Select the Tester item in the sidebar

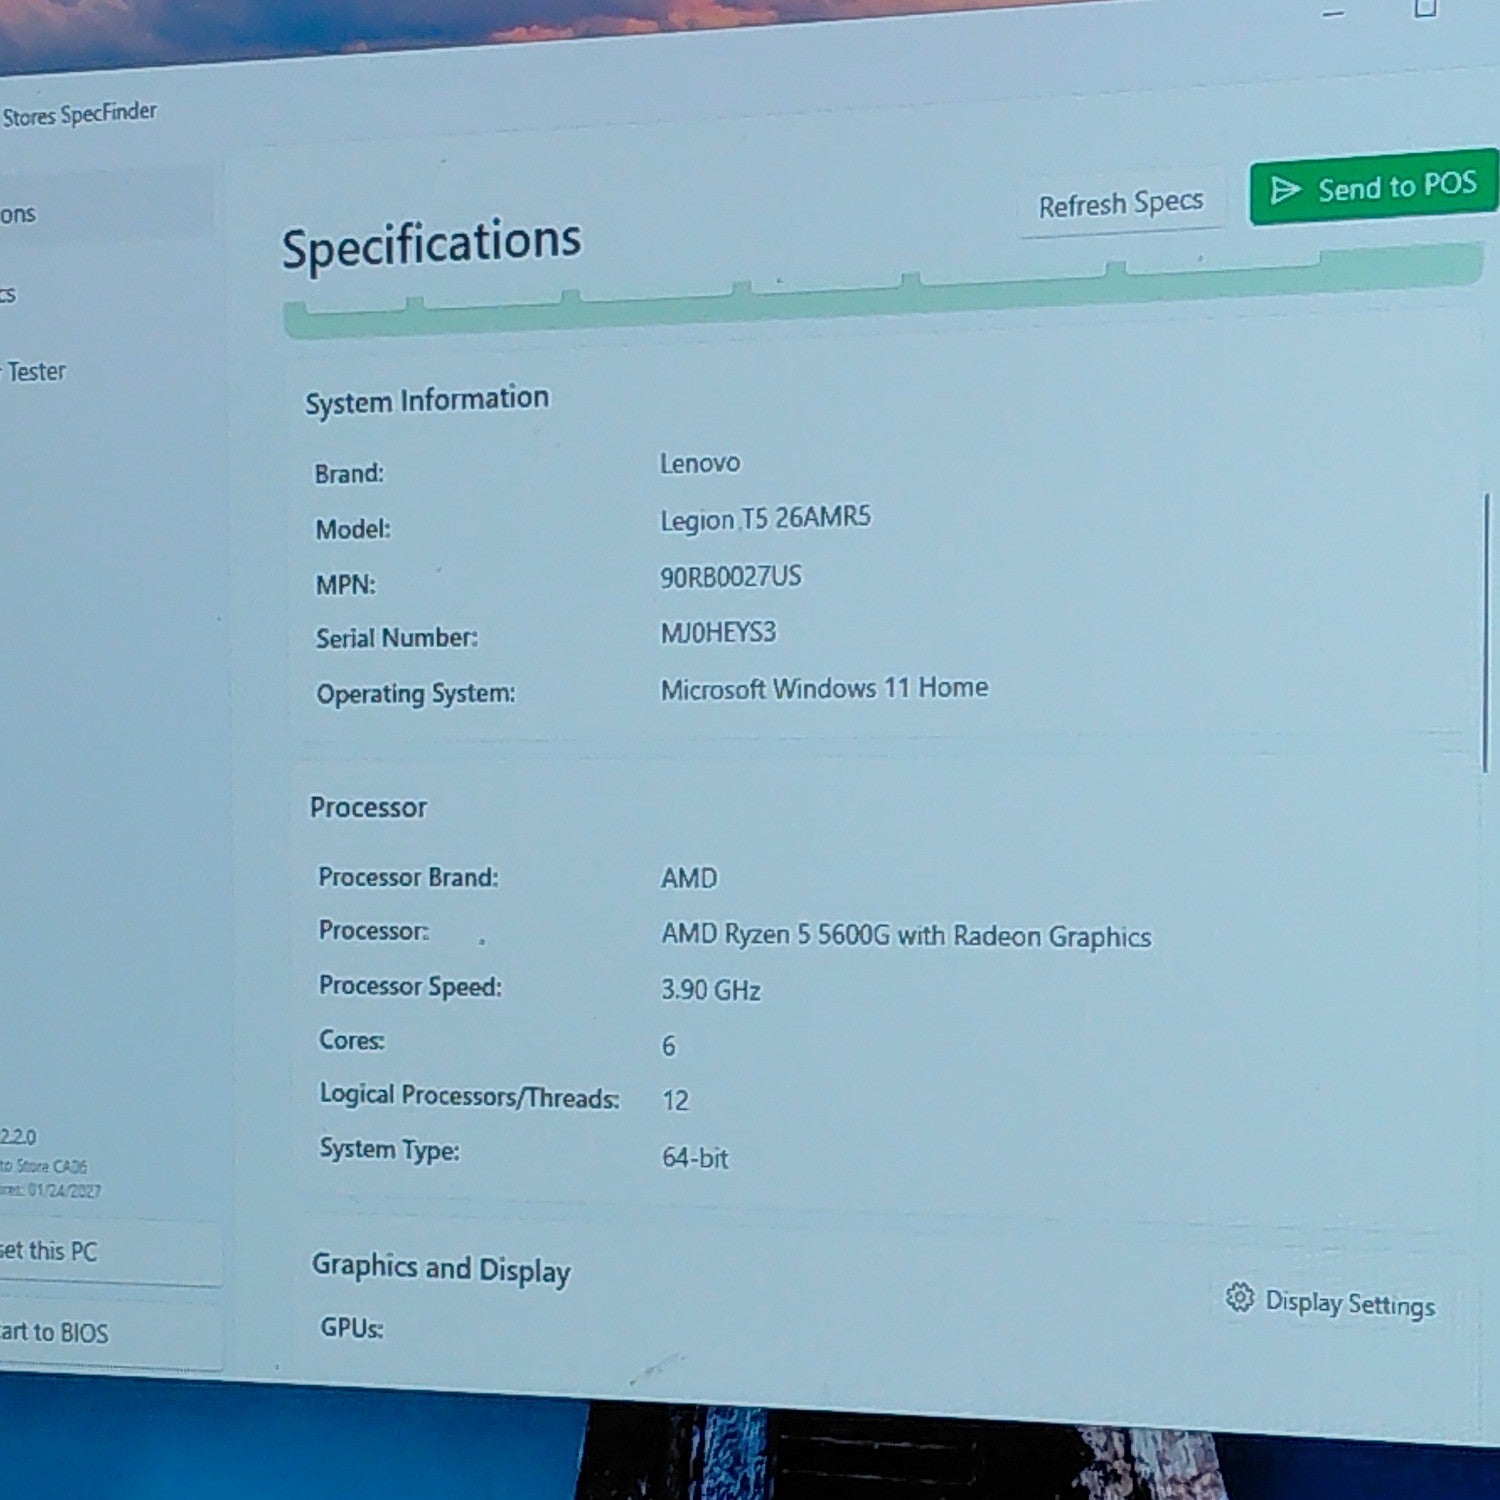[37, 372]
